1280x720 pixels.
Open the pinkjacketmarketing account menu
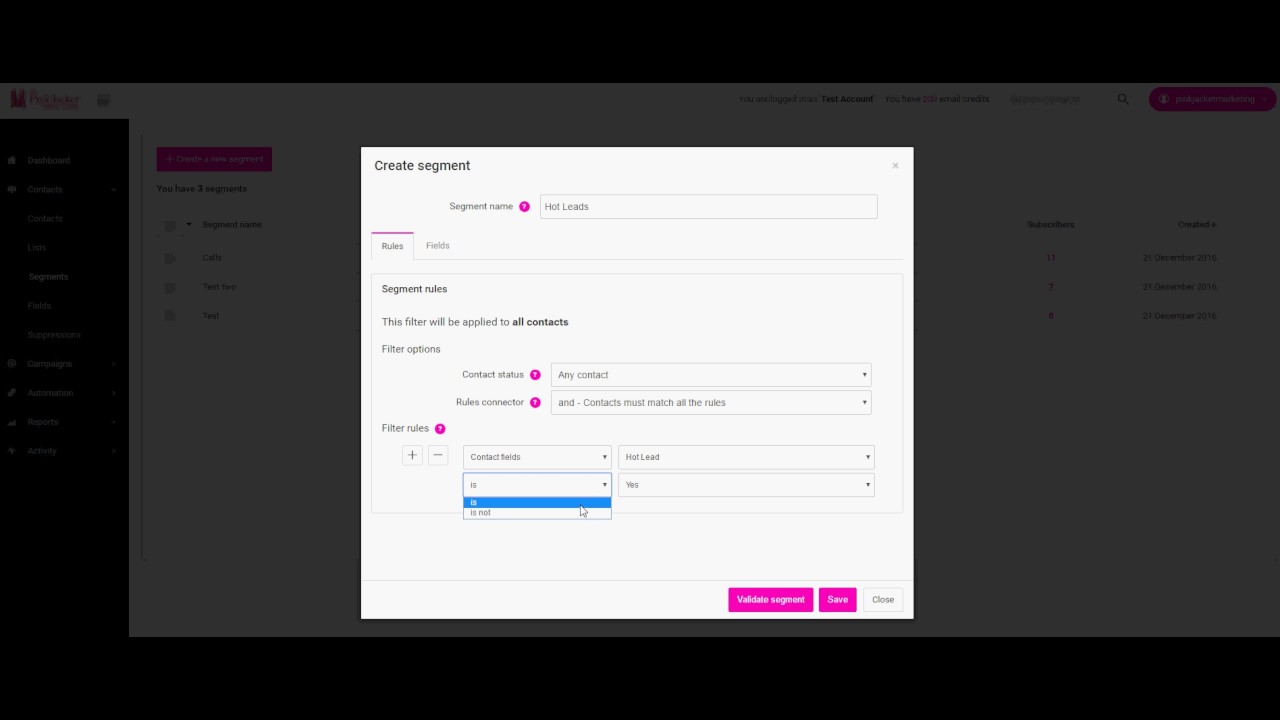point(1212,99)
